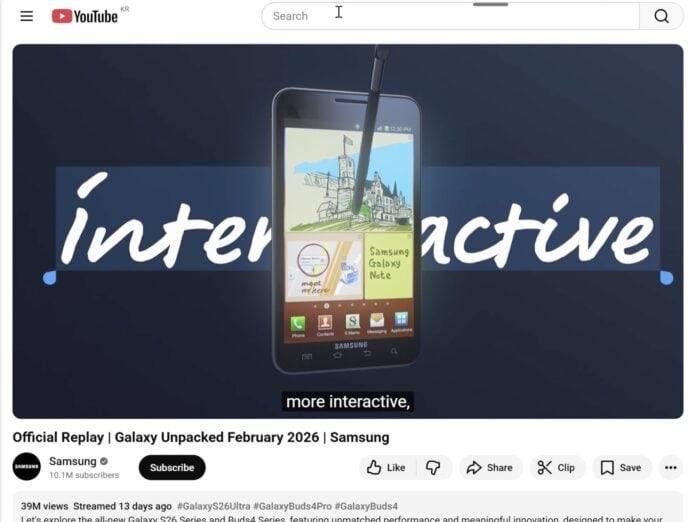Select the left blue selection handle

50,278
